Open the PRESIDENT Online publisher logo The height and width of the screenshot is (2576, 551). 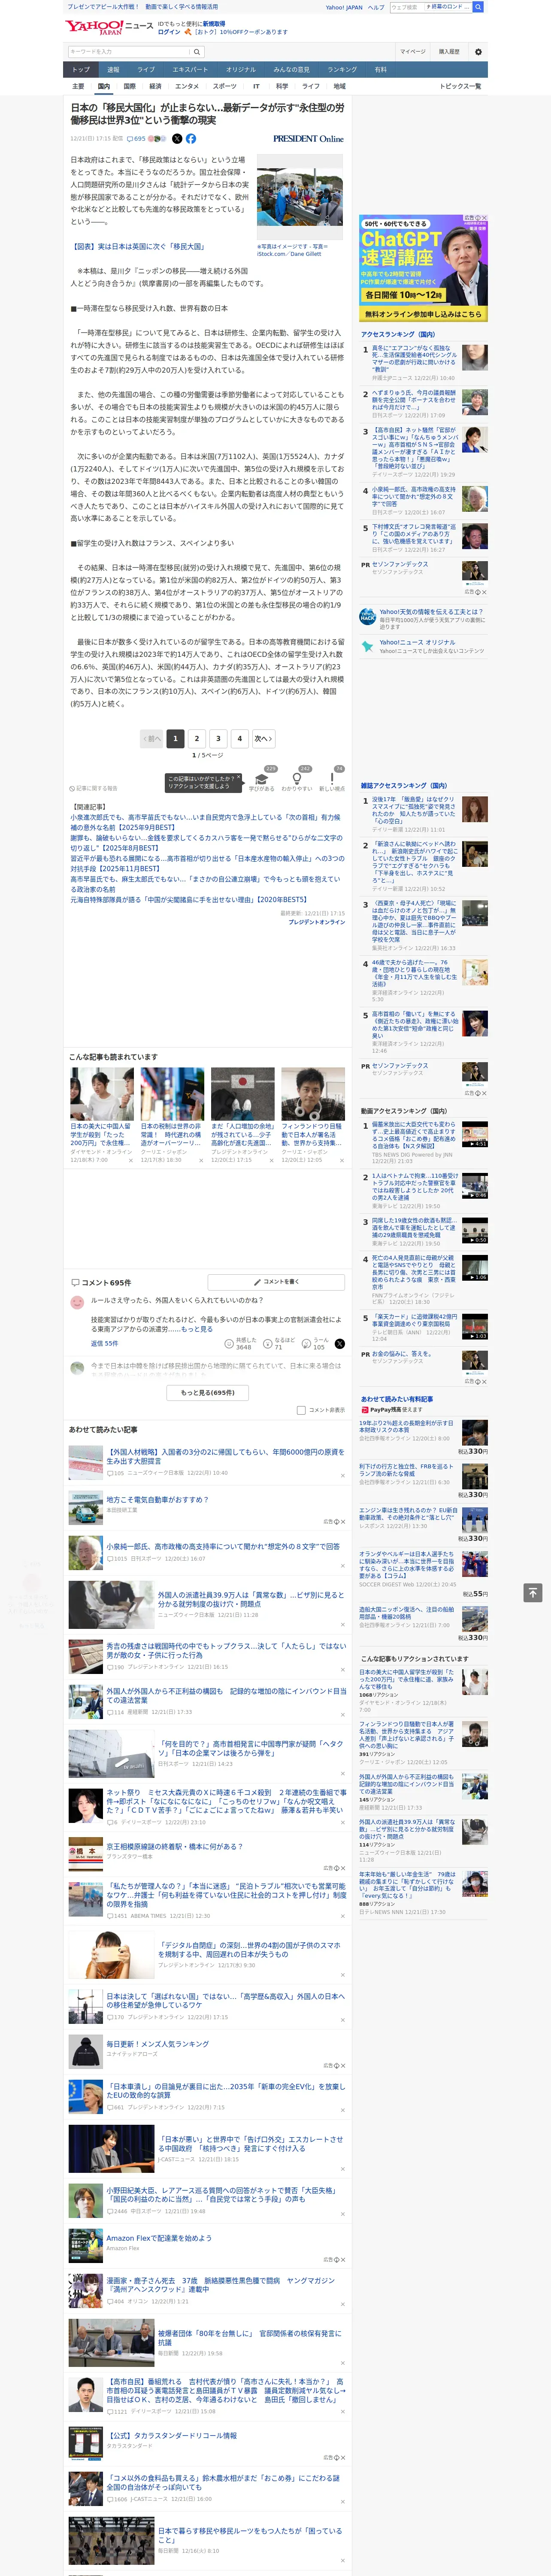308,139
